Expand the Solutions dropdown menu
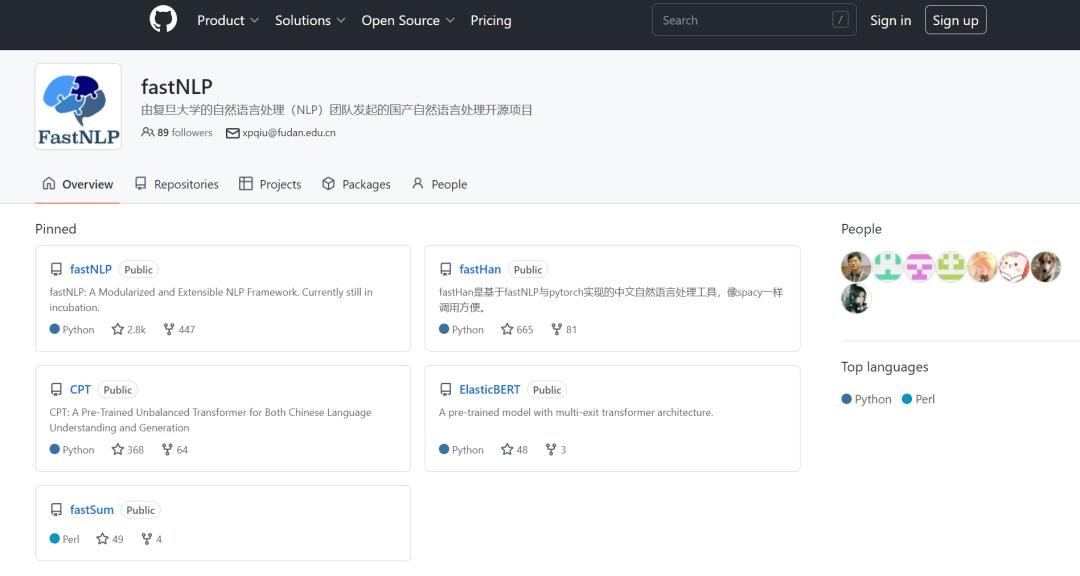The width and height of the screenshot is (1080, 576). tap(310, 20)
